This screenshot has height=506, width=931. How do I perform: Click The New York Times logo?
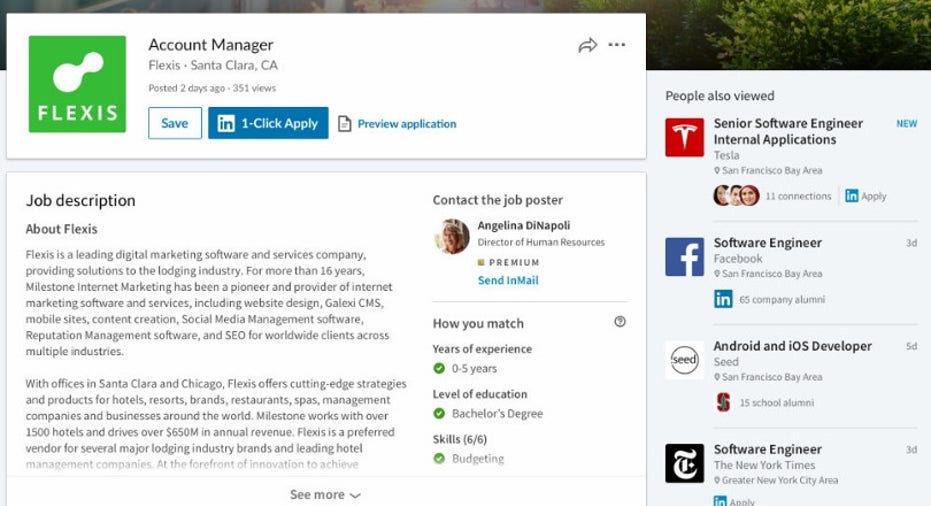pos(685,463)
